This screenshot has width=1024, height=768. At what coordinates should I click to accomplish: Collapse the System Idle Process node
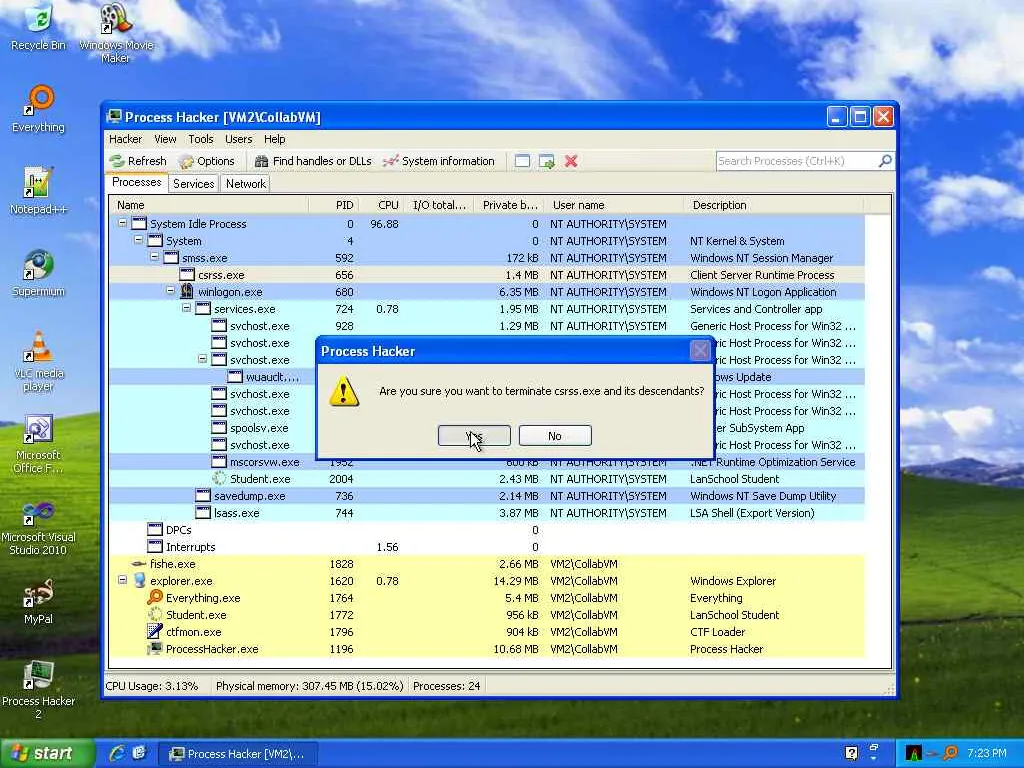pos(122,223)
